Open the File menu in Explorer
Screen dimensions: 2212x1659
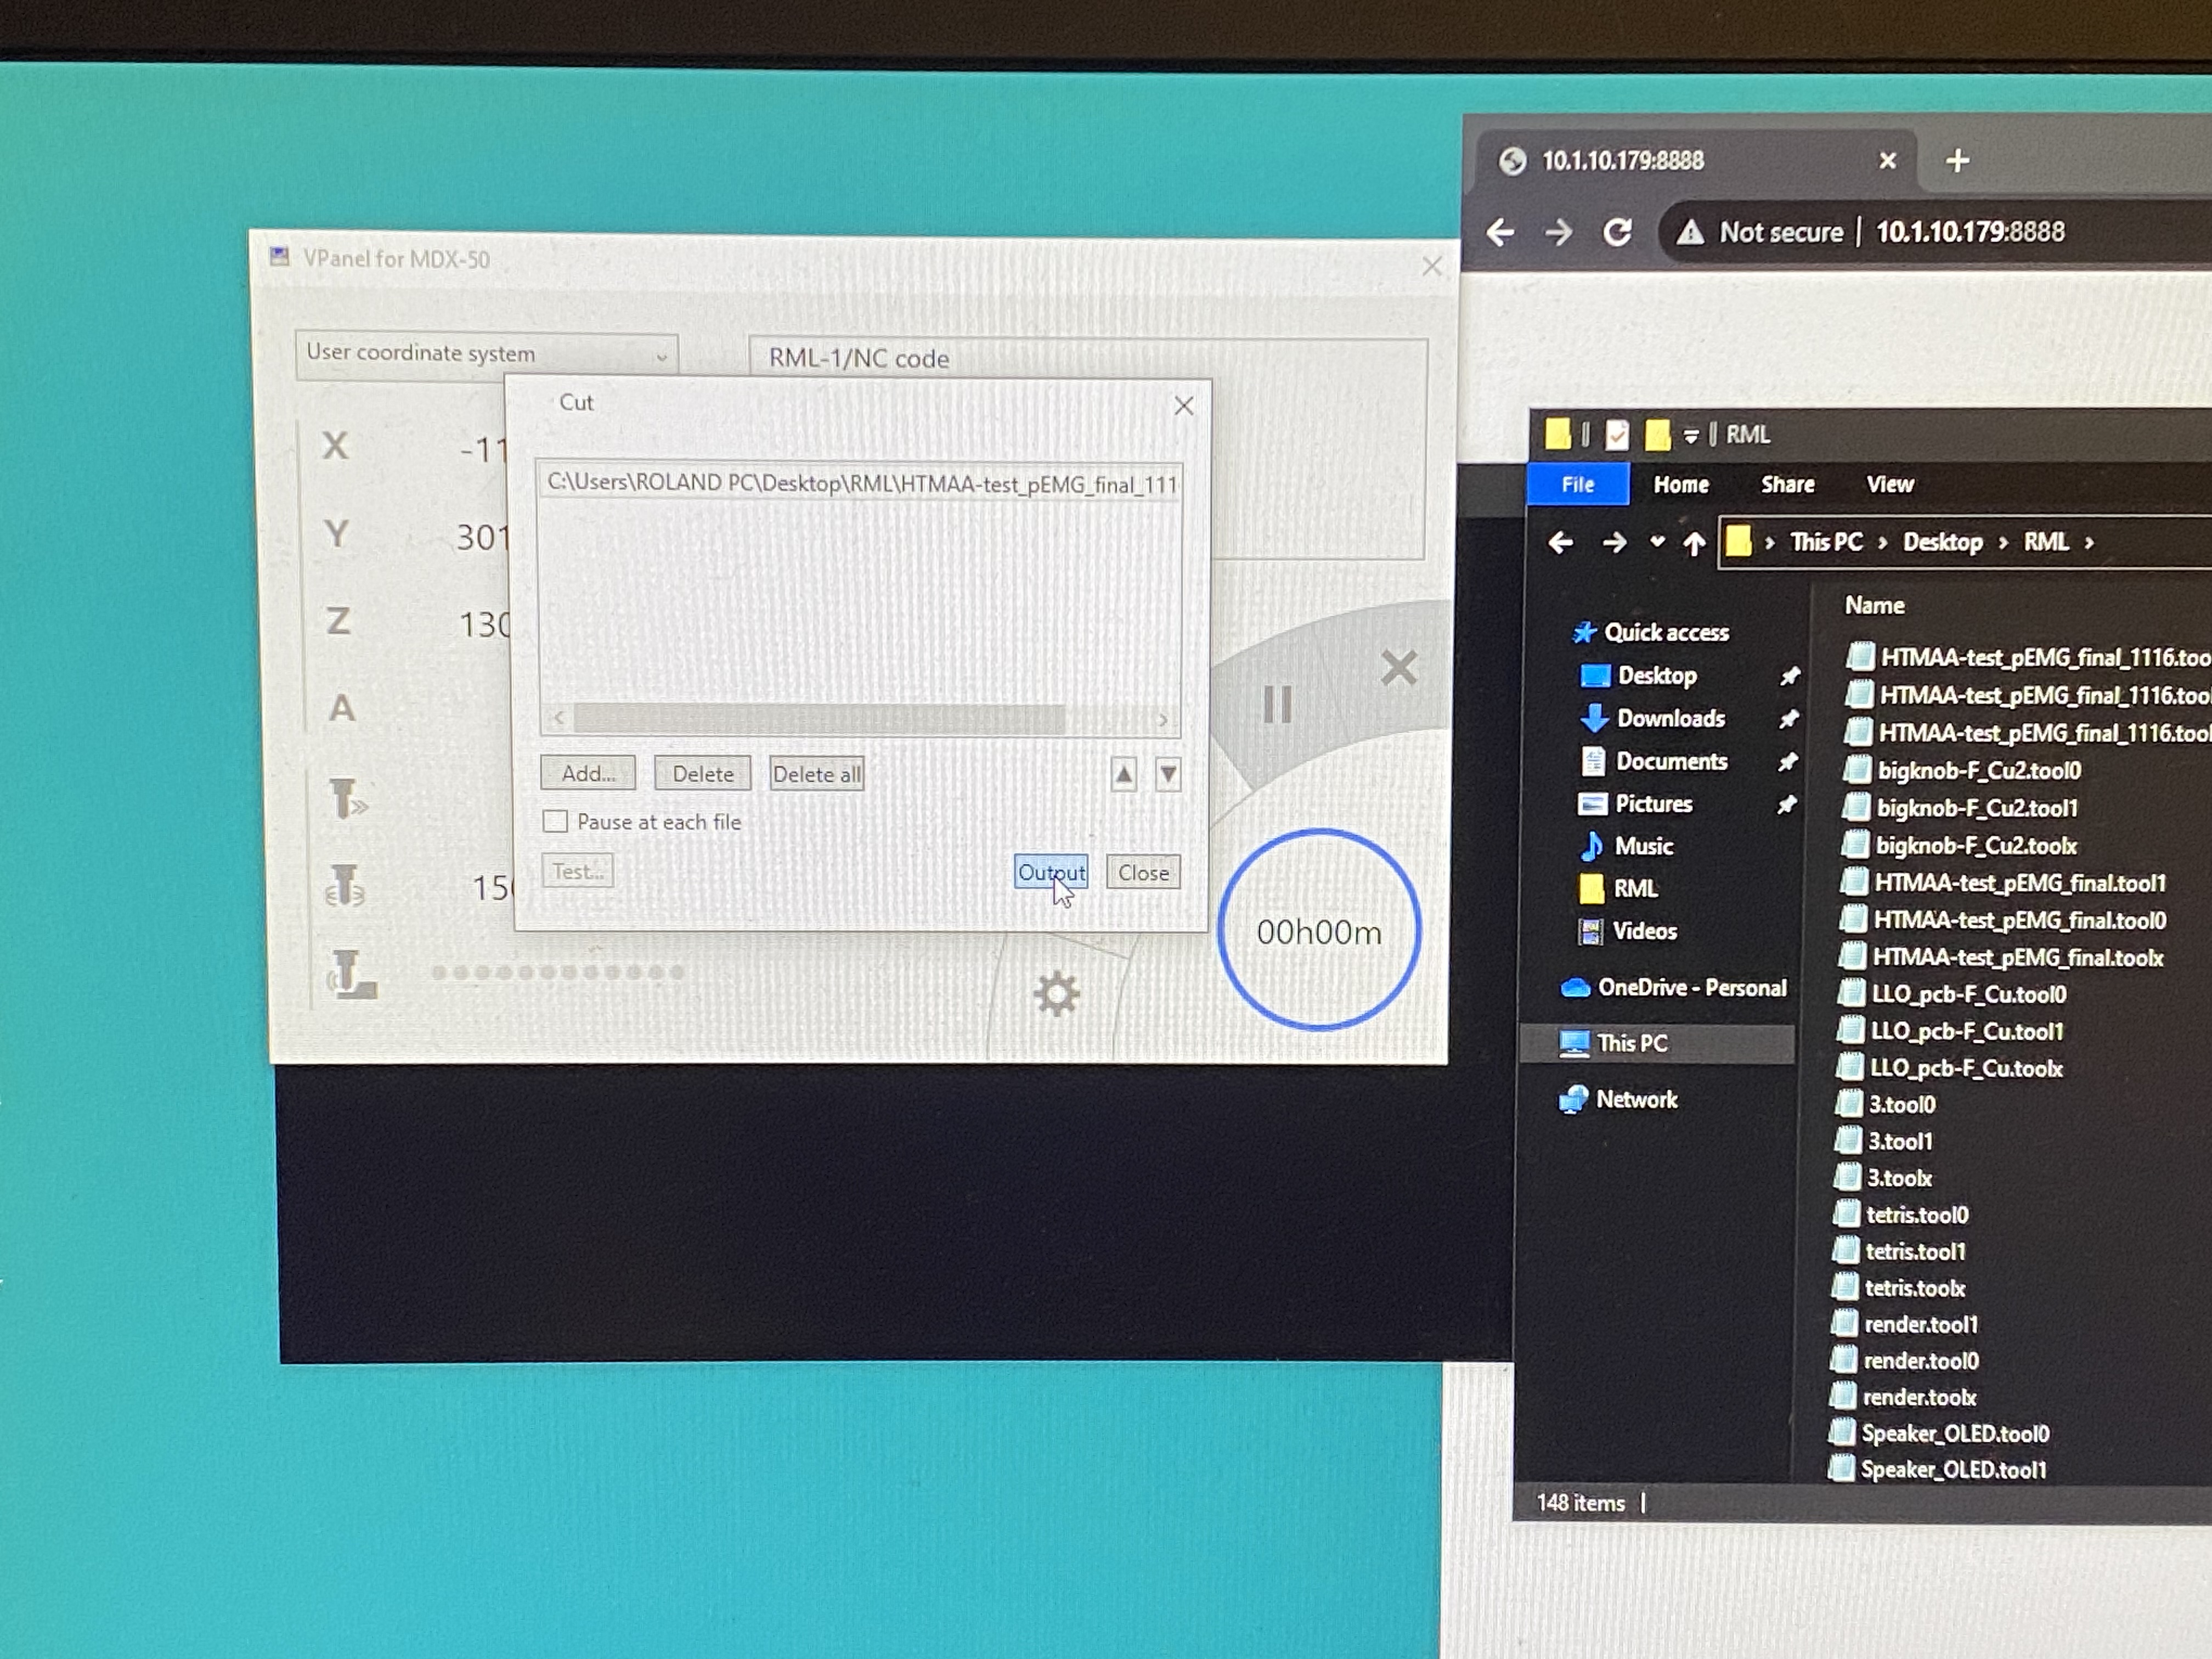[x=1577, y=485]
